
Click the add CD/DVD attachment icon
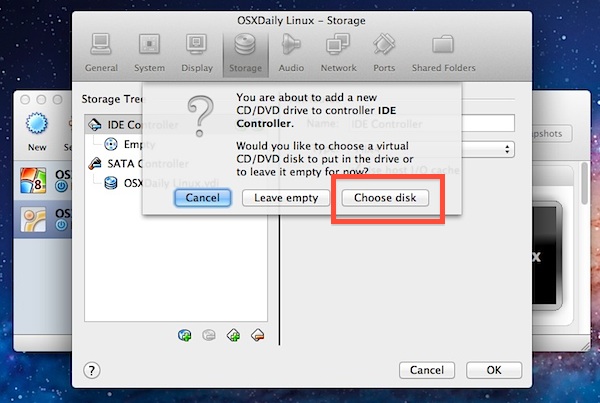coord(184,334)
